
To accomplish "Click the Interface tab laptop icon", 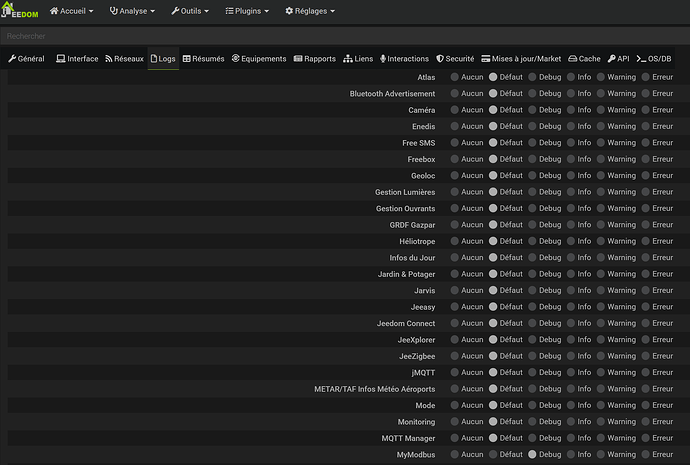I will 61,59.
